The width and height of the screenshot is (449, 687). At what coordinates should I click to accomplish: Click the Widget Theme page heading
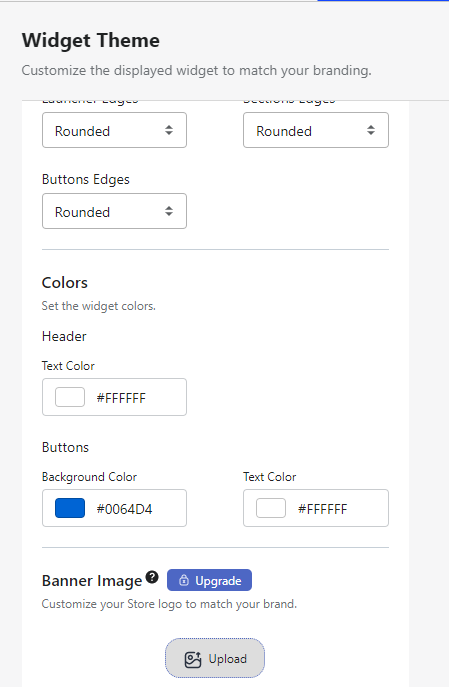91,40
